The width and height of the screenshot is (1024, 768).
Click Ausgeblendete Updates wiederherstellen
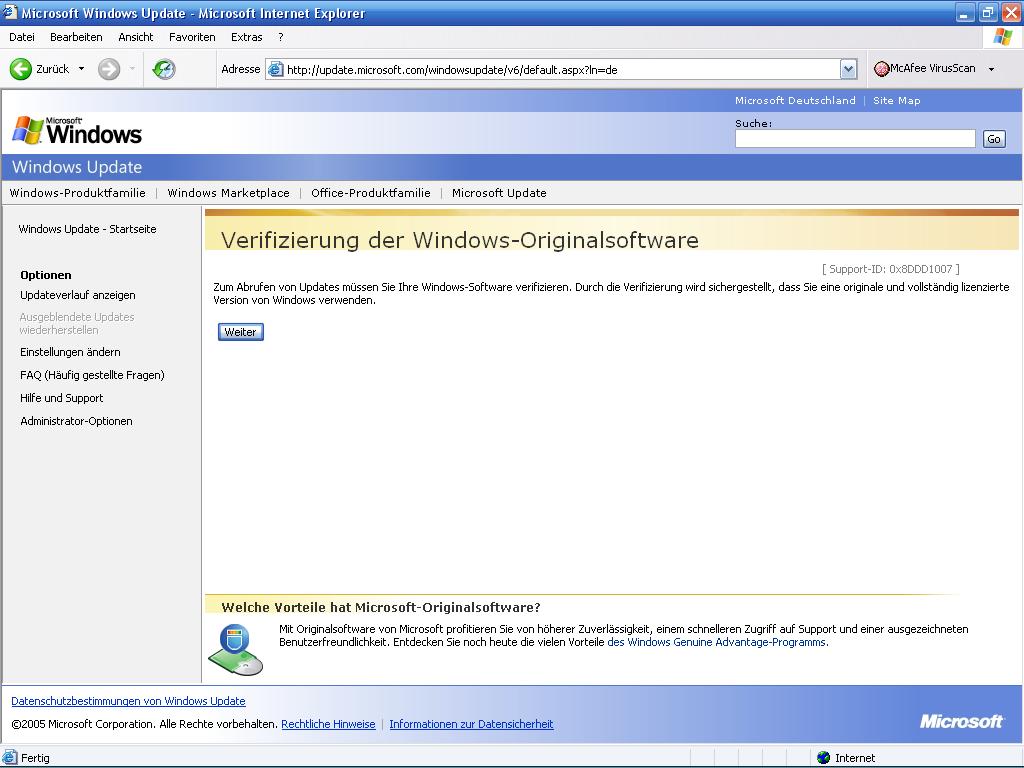click(77, 323)
